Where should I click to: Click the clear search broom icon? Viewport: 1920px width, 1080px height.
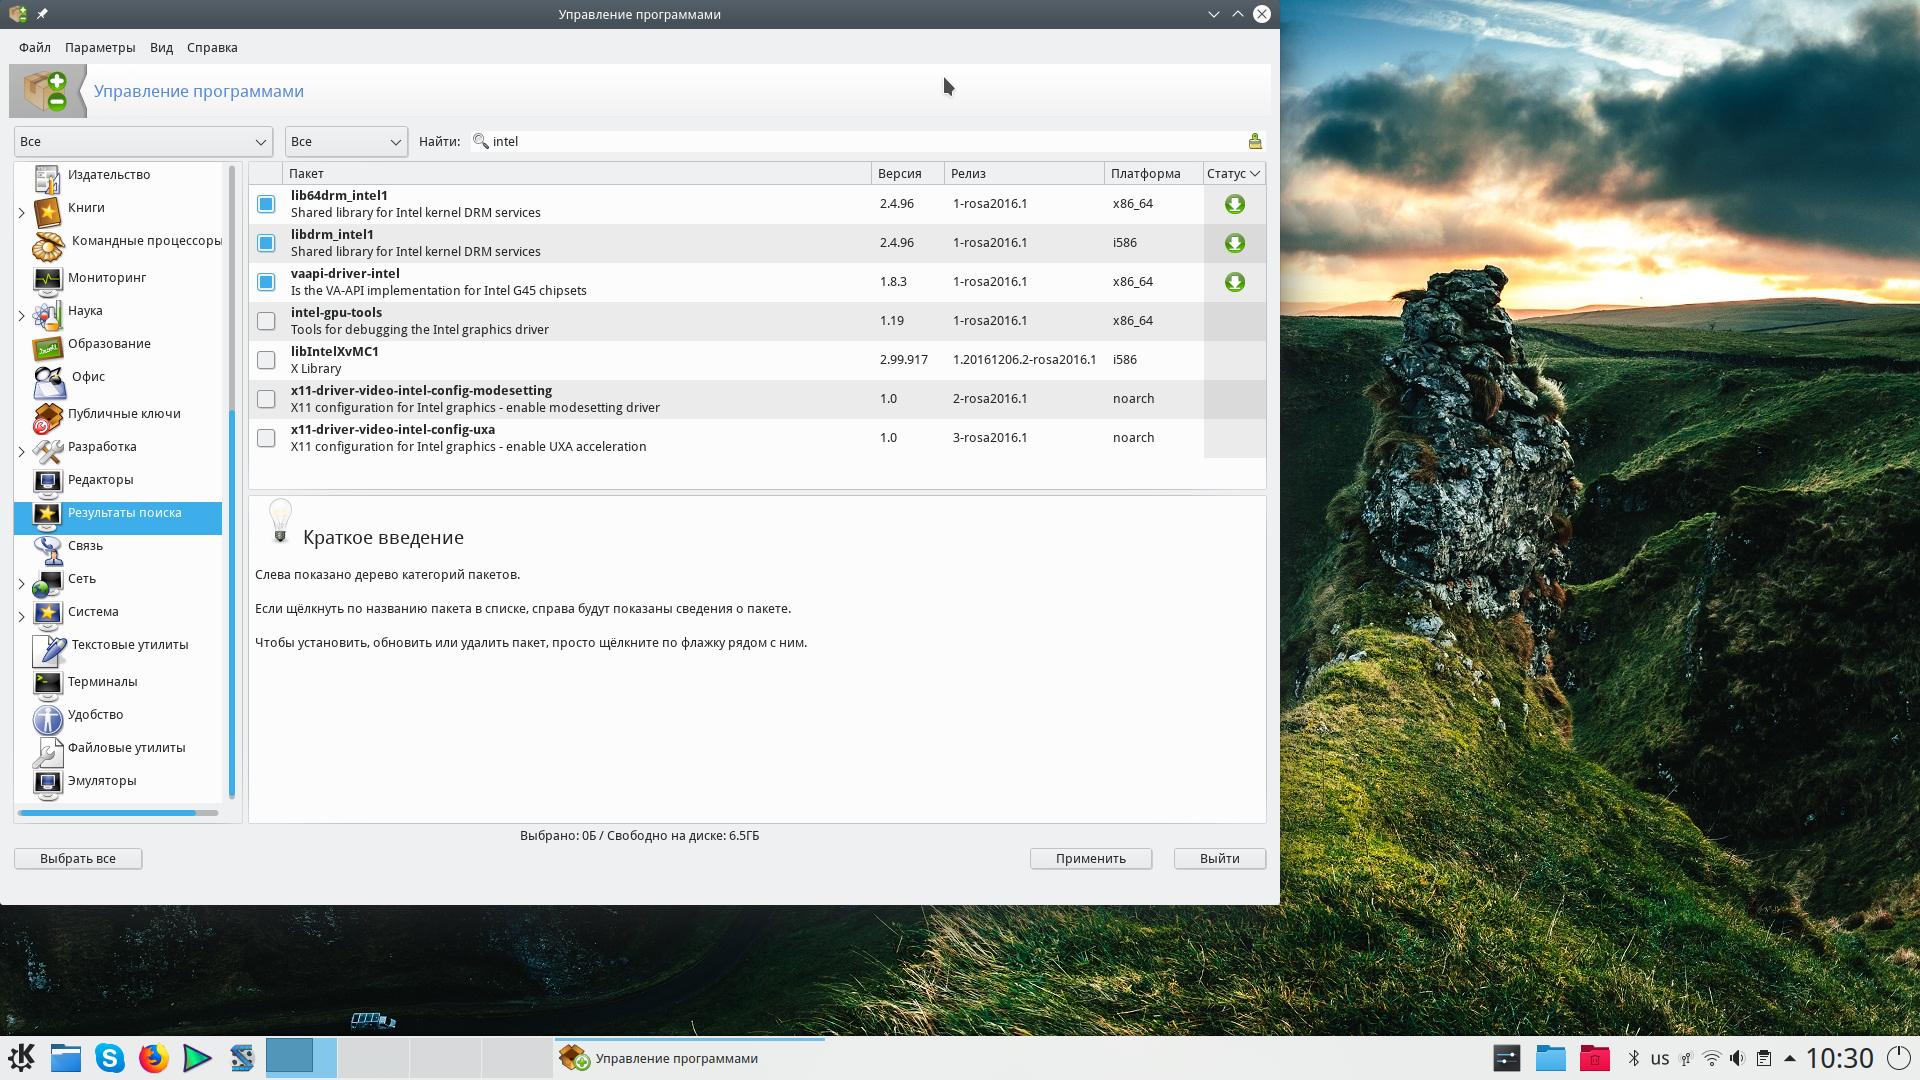coord(1254,141)
